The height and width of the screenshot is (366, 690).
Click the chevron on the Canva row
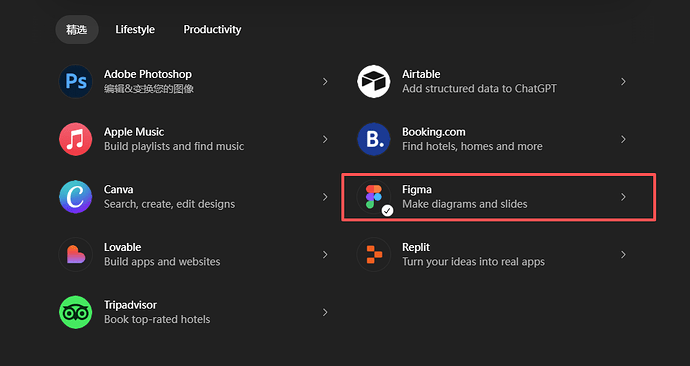click(325, 197)
